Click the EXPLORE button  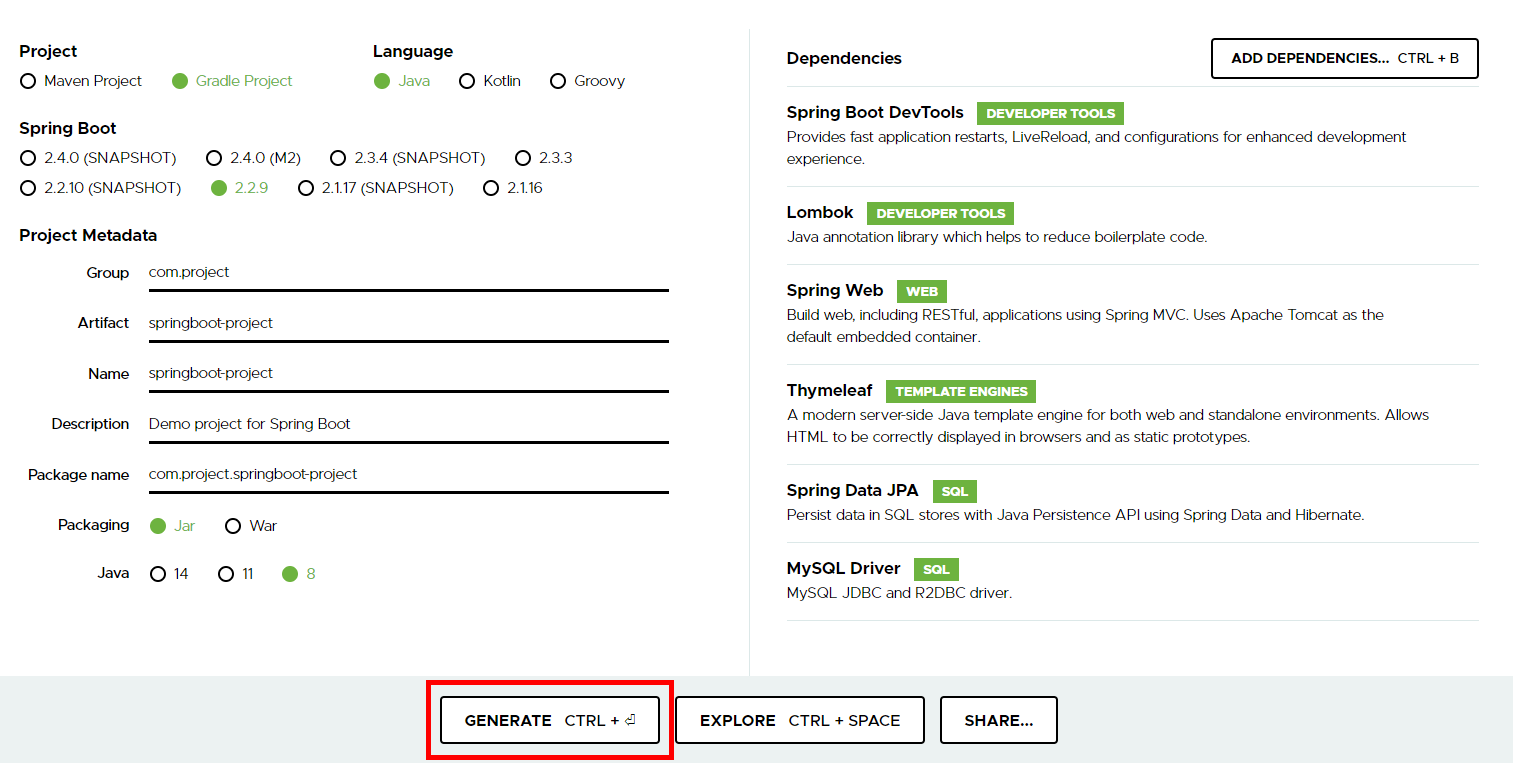[800, 720]
